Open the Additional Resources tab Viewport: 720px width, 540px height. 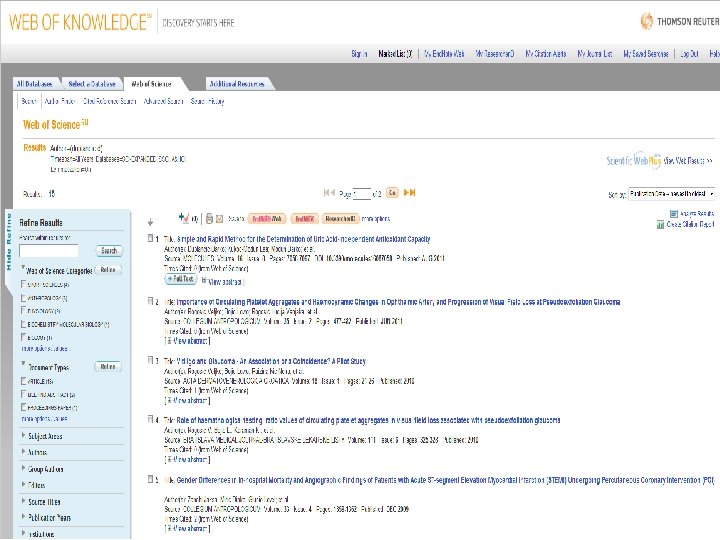pyautogui.click(x=237, y=84)
